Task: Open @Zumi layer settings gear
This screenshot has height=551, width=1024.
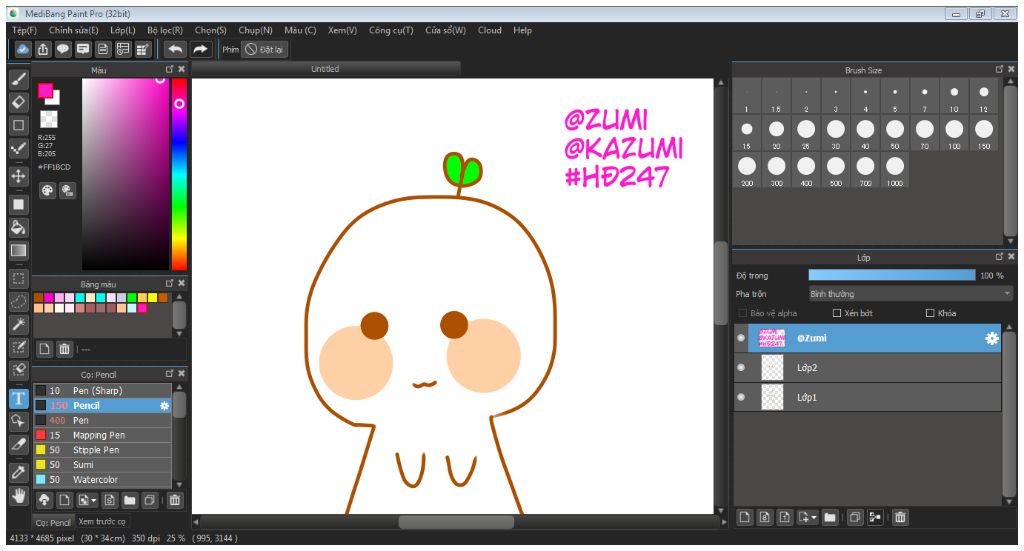Action: (x=991, y=338)
